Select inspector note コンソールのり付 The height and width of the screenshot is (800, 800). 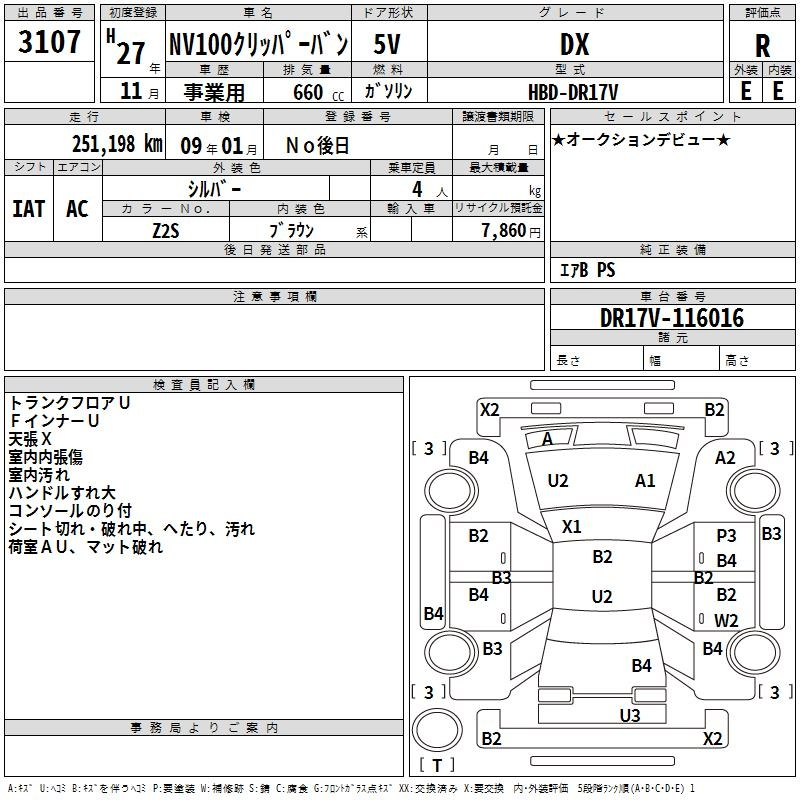click(x=70, y=510)
